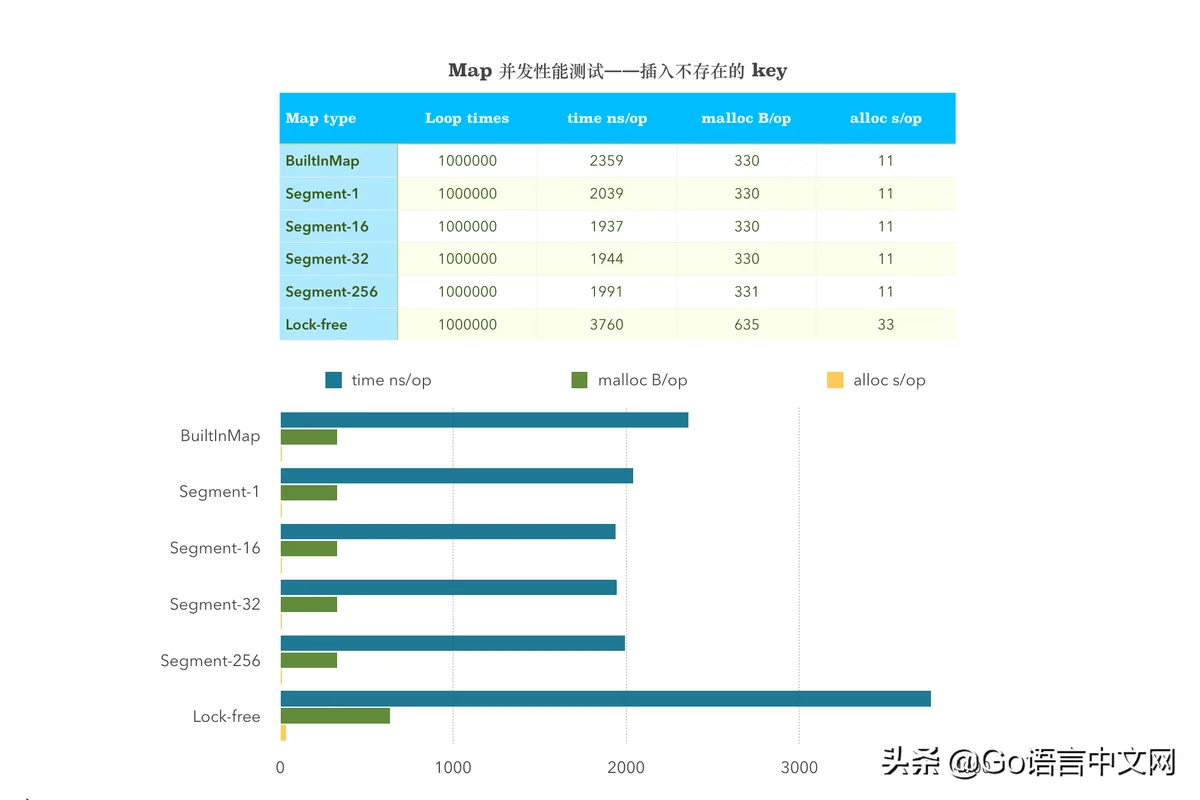Click the "Segment-256" chart axis label

pos(211,660)
